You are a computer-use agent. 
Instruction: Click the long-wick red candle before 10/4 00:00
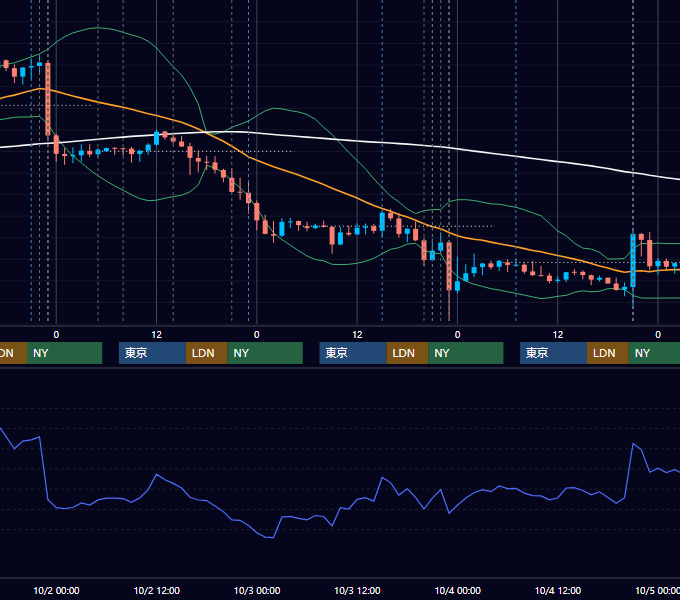(x=449, y=267)
